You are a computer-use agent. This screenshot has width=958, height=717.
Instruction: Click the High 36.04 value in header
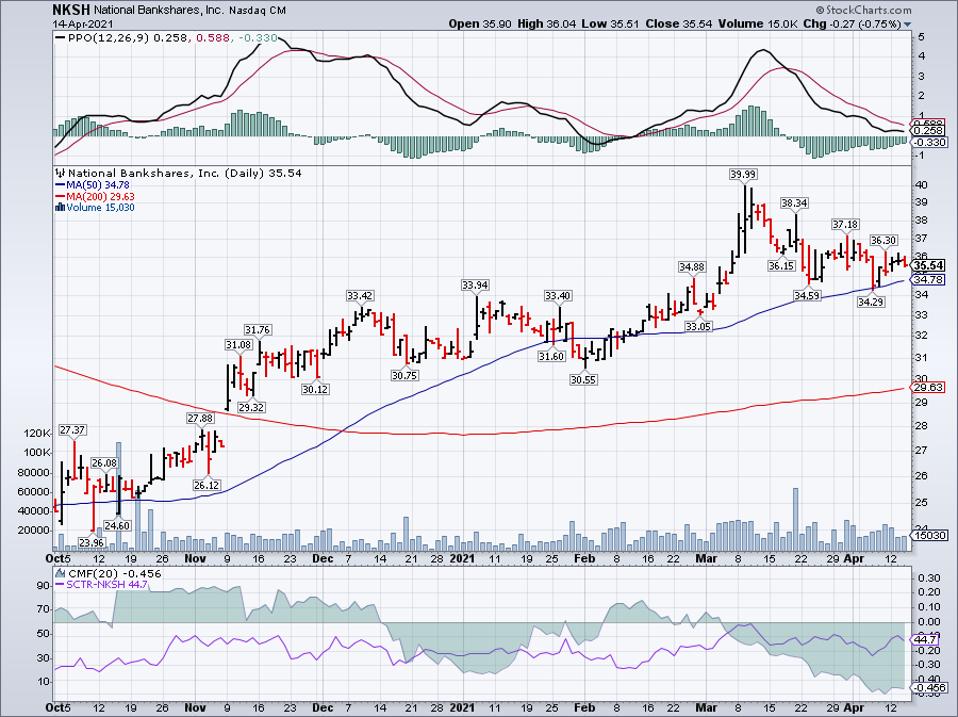546,24
